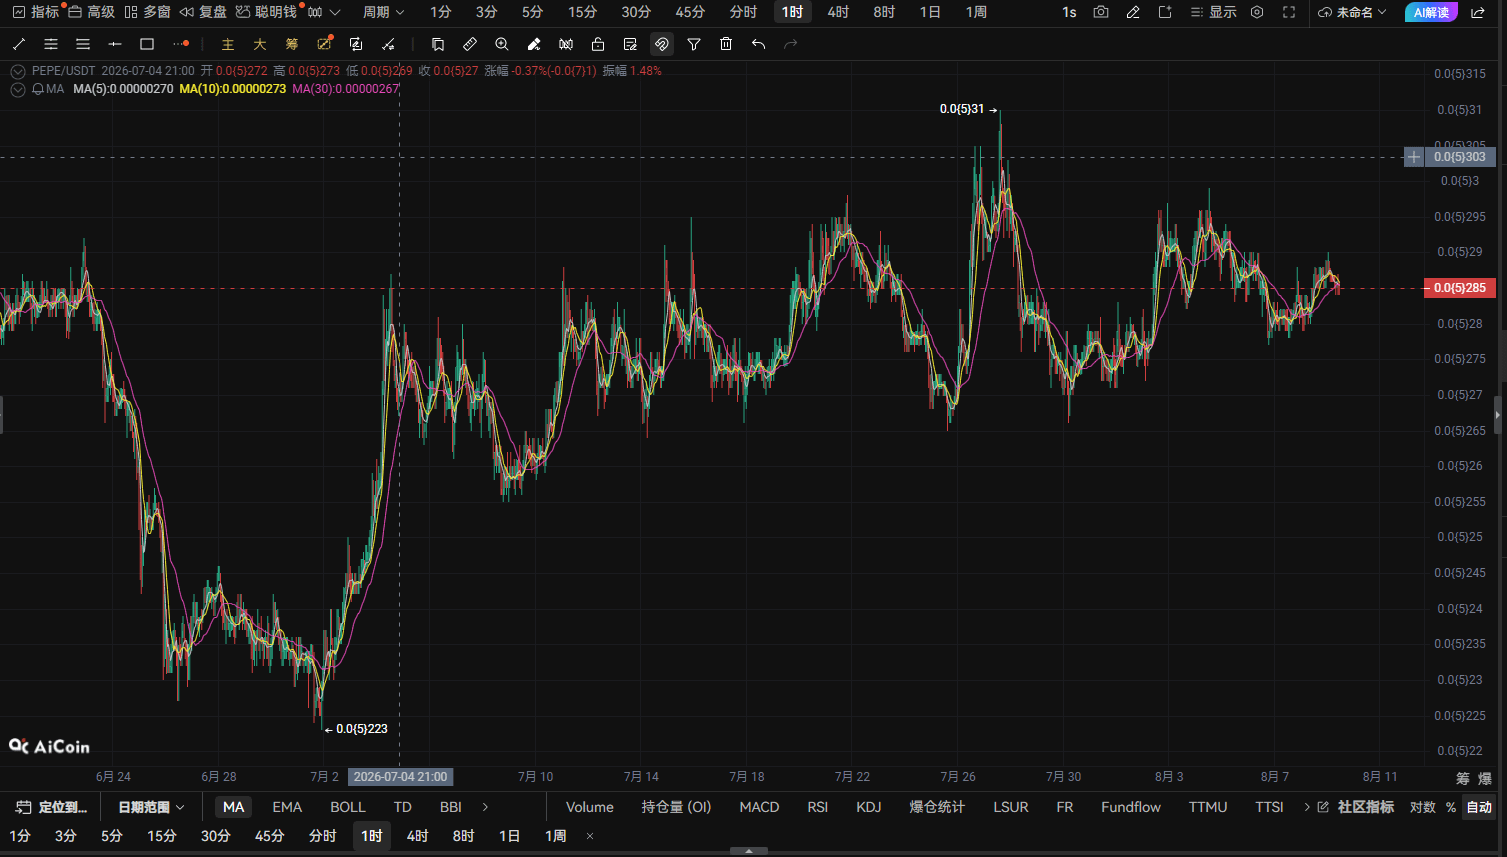Screen dimensions: 1507x857
Task: Show more main indicators via the arrow after BBI
Action: [x=486, y=807]
